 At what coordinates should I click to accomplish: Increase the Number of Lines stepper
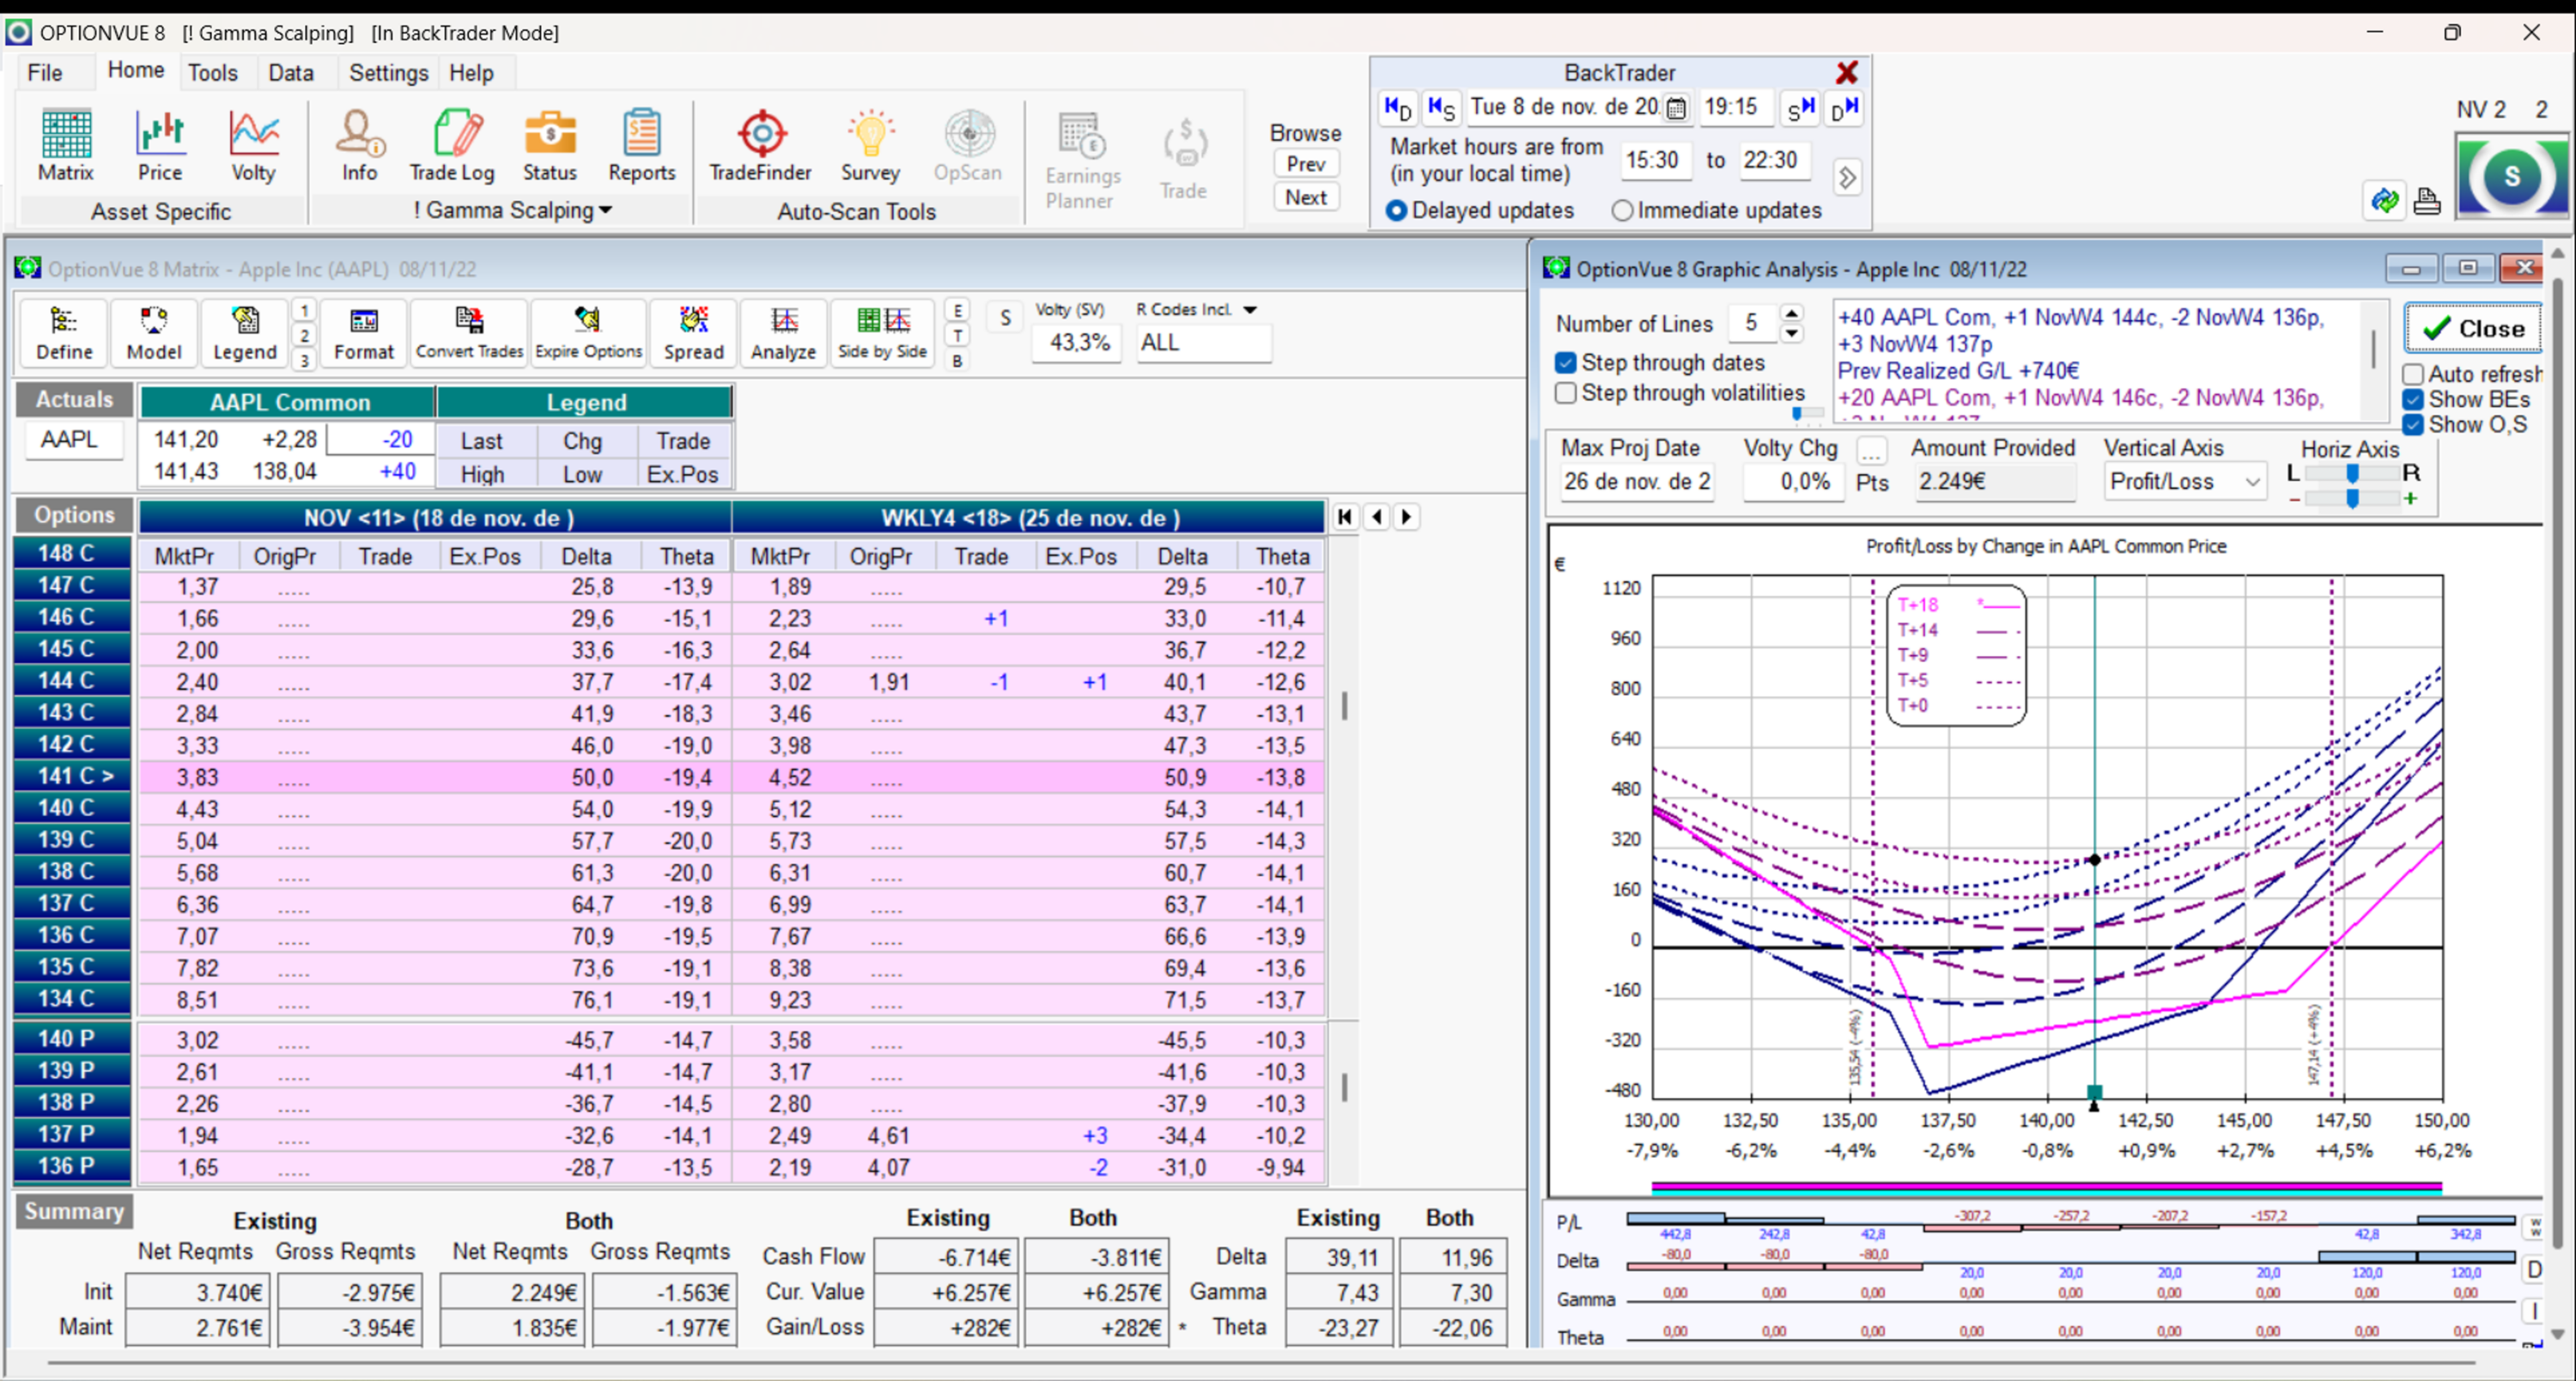(x=1792, y=313)
